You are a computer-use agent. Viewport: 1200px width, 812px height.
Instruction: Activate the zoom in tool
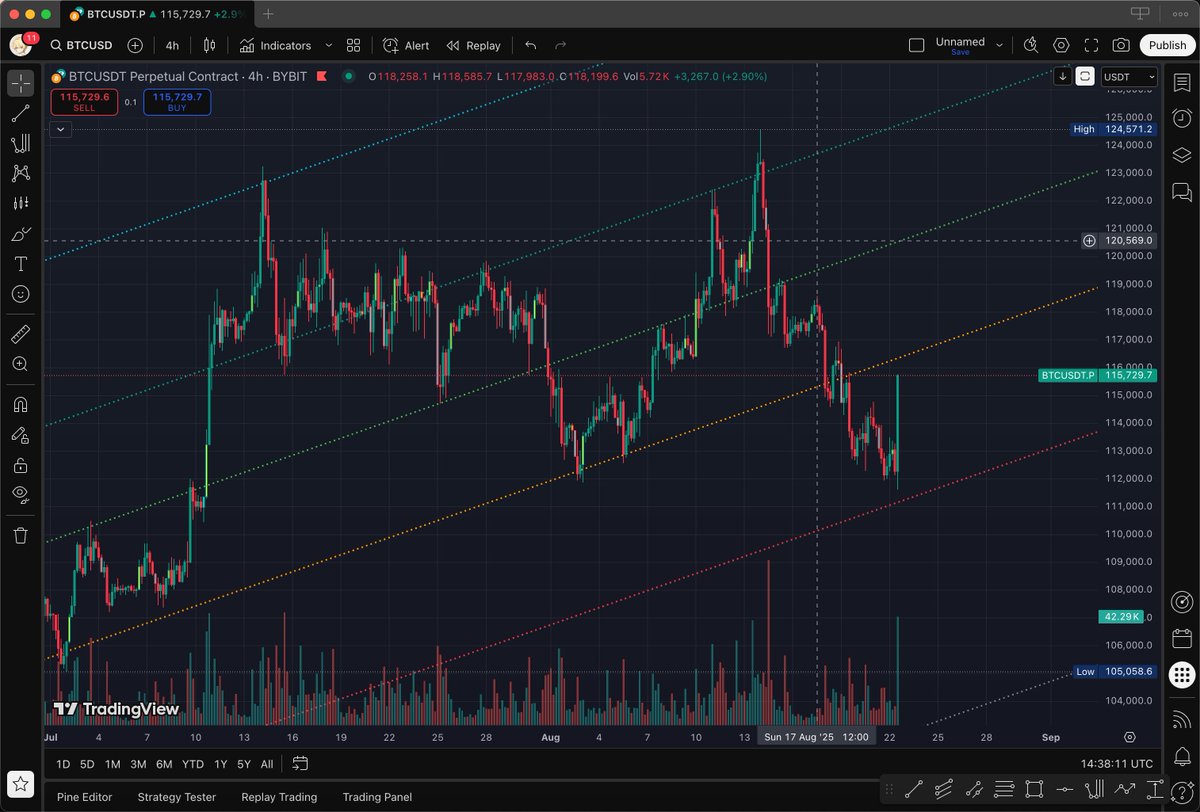[x=20, y=364]
